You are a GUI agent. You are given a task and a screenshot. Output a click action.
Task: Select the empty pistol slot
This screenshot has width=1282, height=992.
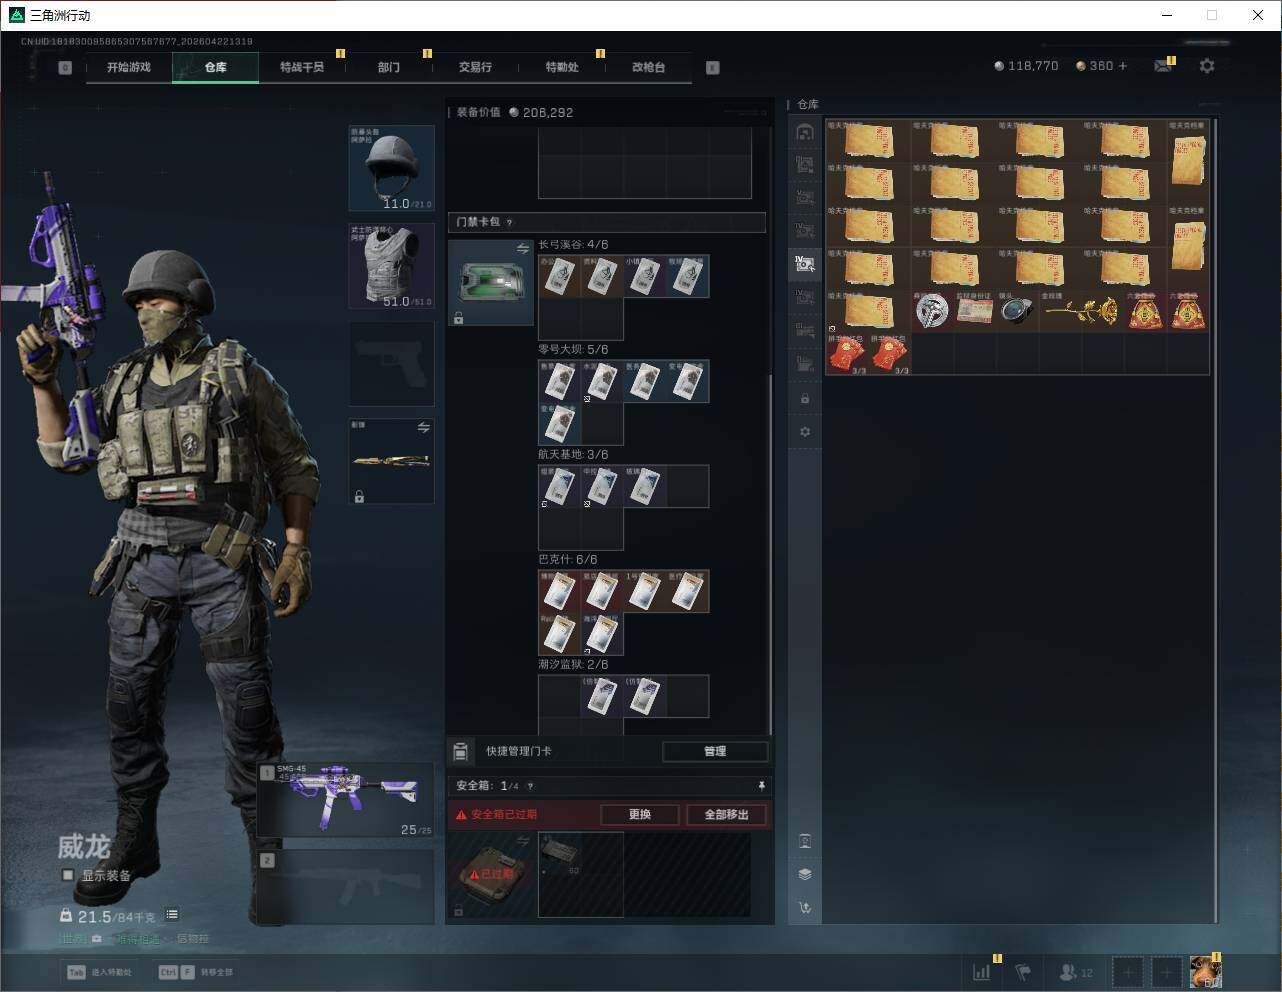coord(391,363)
